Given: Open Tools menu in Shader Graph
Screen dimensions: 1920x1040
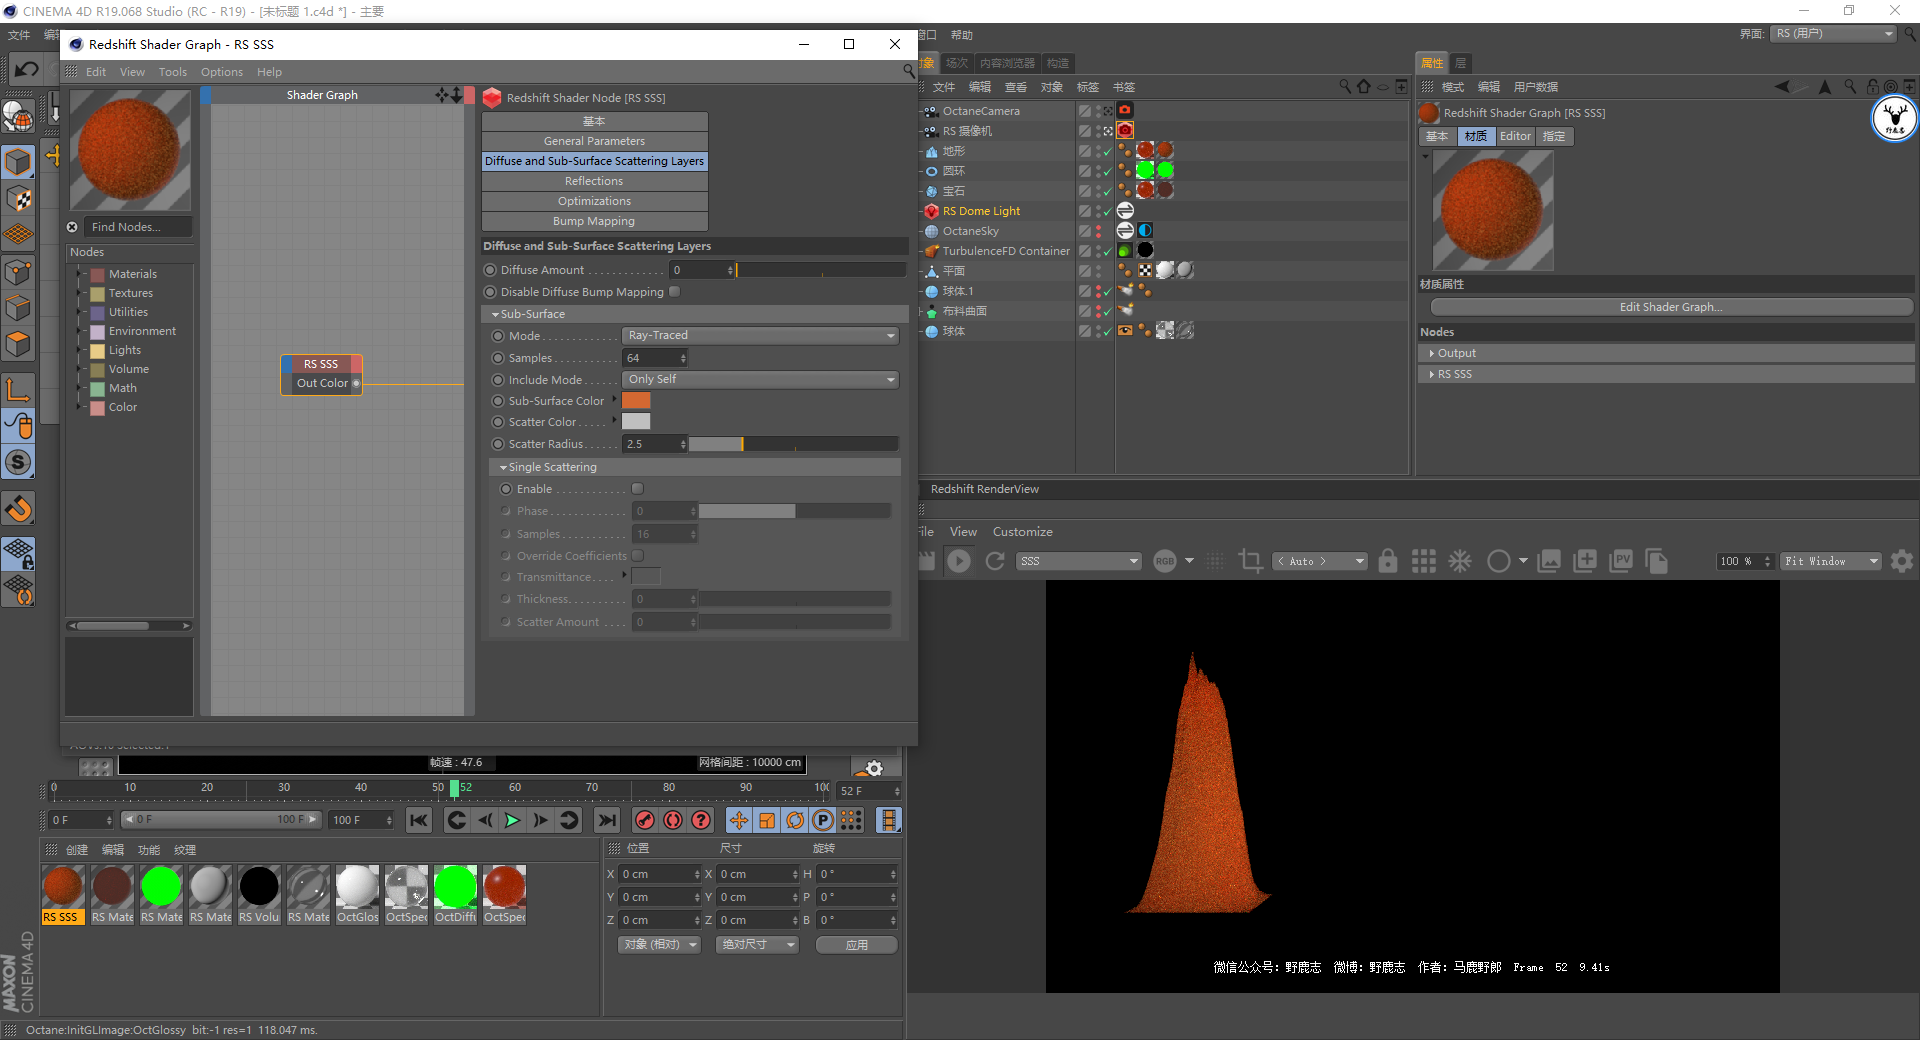Looking at the screenshot, I should 173,72.
